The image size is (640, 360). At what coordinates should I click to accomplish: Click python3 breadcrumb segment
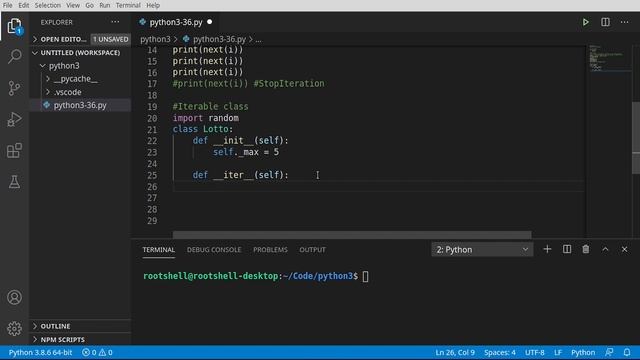[155, 39]
